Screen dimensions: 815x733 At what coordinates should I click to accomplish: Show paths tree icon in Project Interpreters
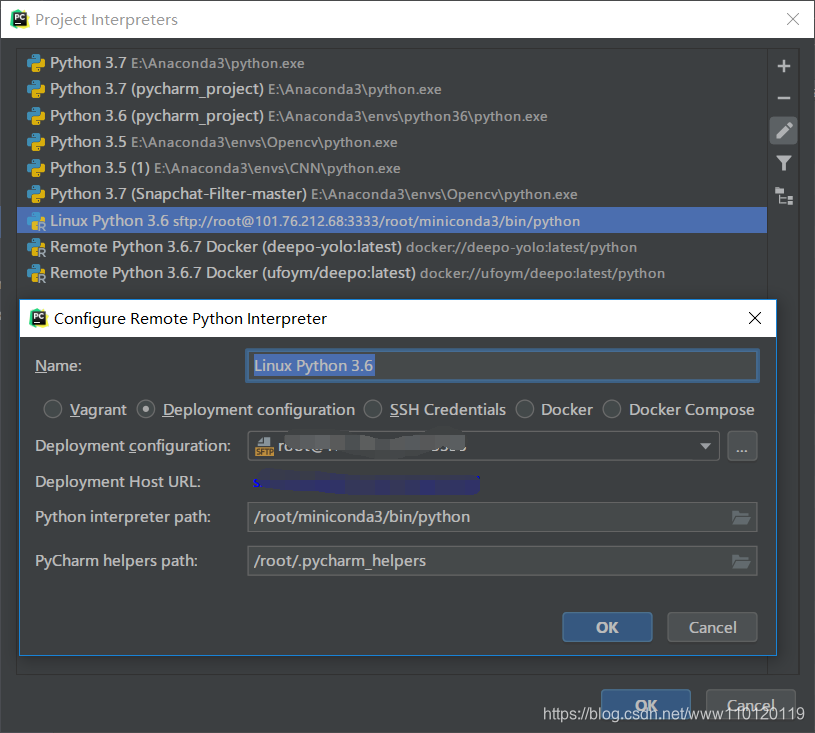[x=784, y=196]
